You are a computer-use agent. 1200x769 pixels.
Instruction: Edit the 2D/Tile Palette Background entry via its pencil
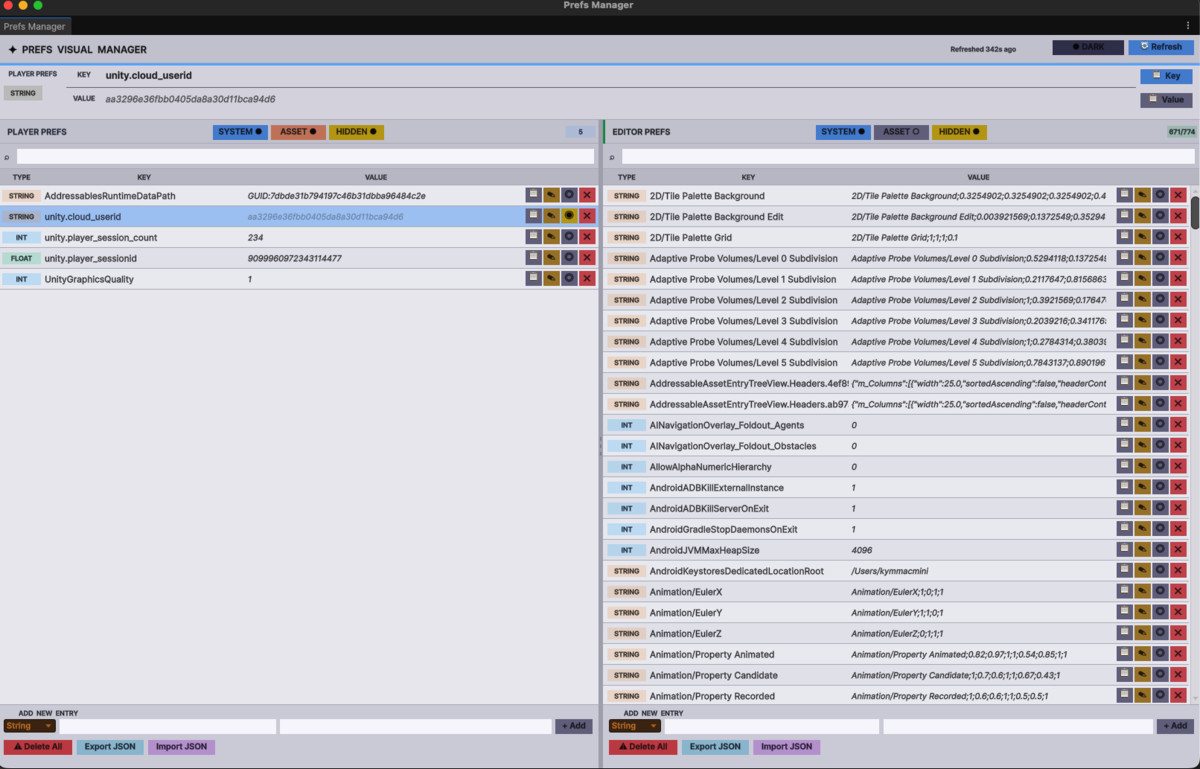[1142, 196]
